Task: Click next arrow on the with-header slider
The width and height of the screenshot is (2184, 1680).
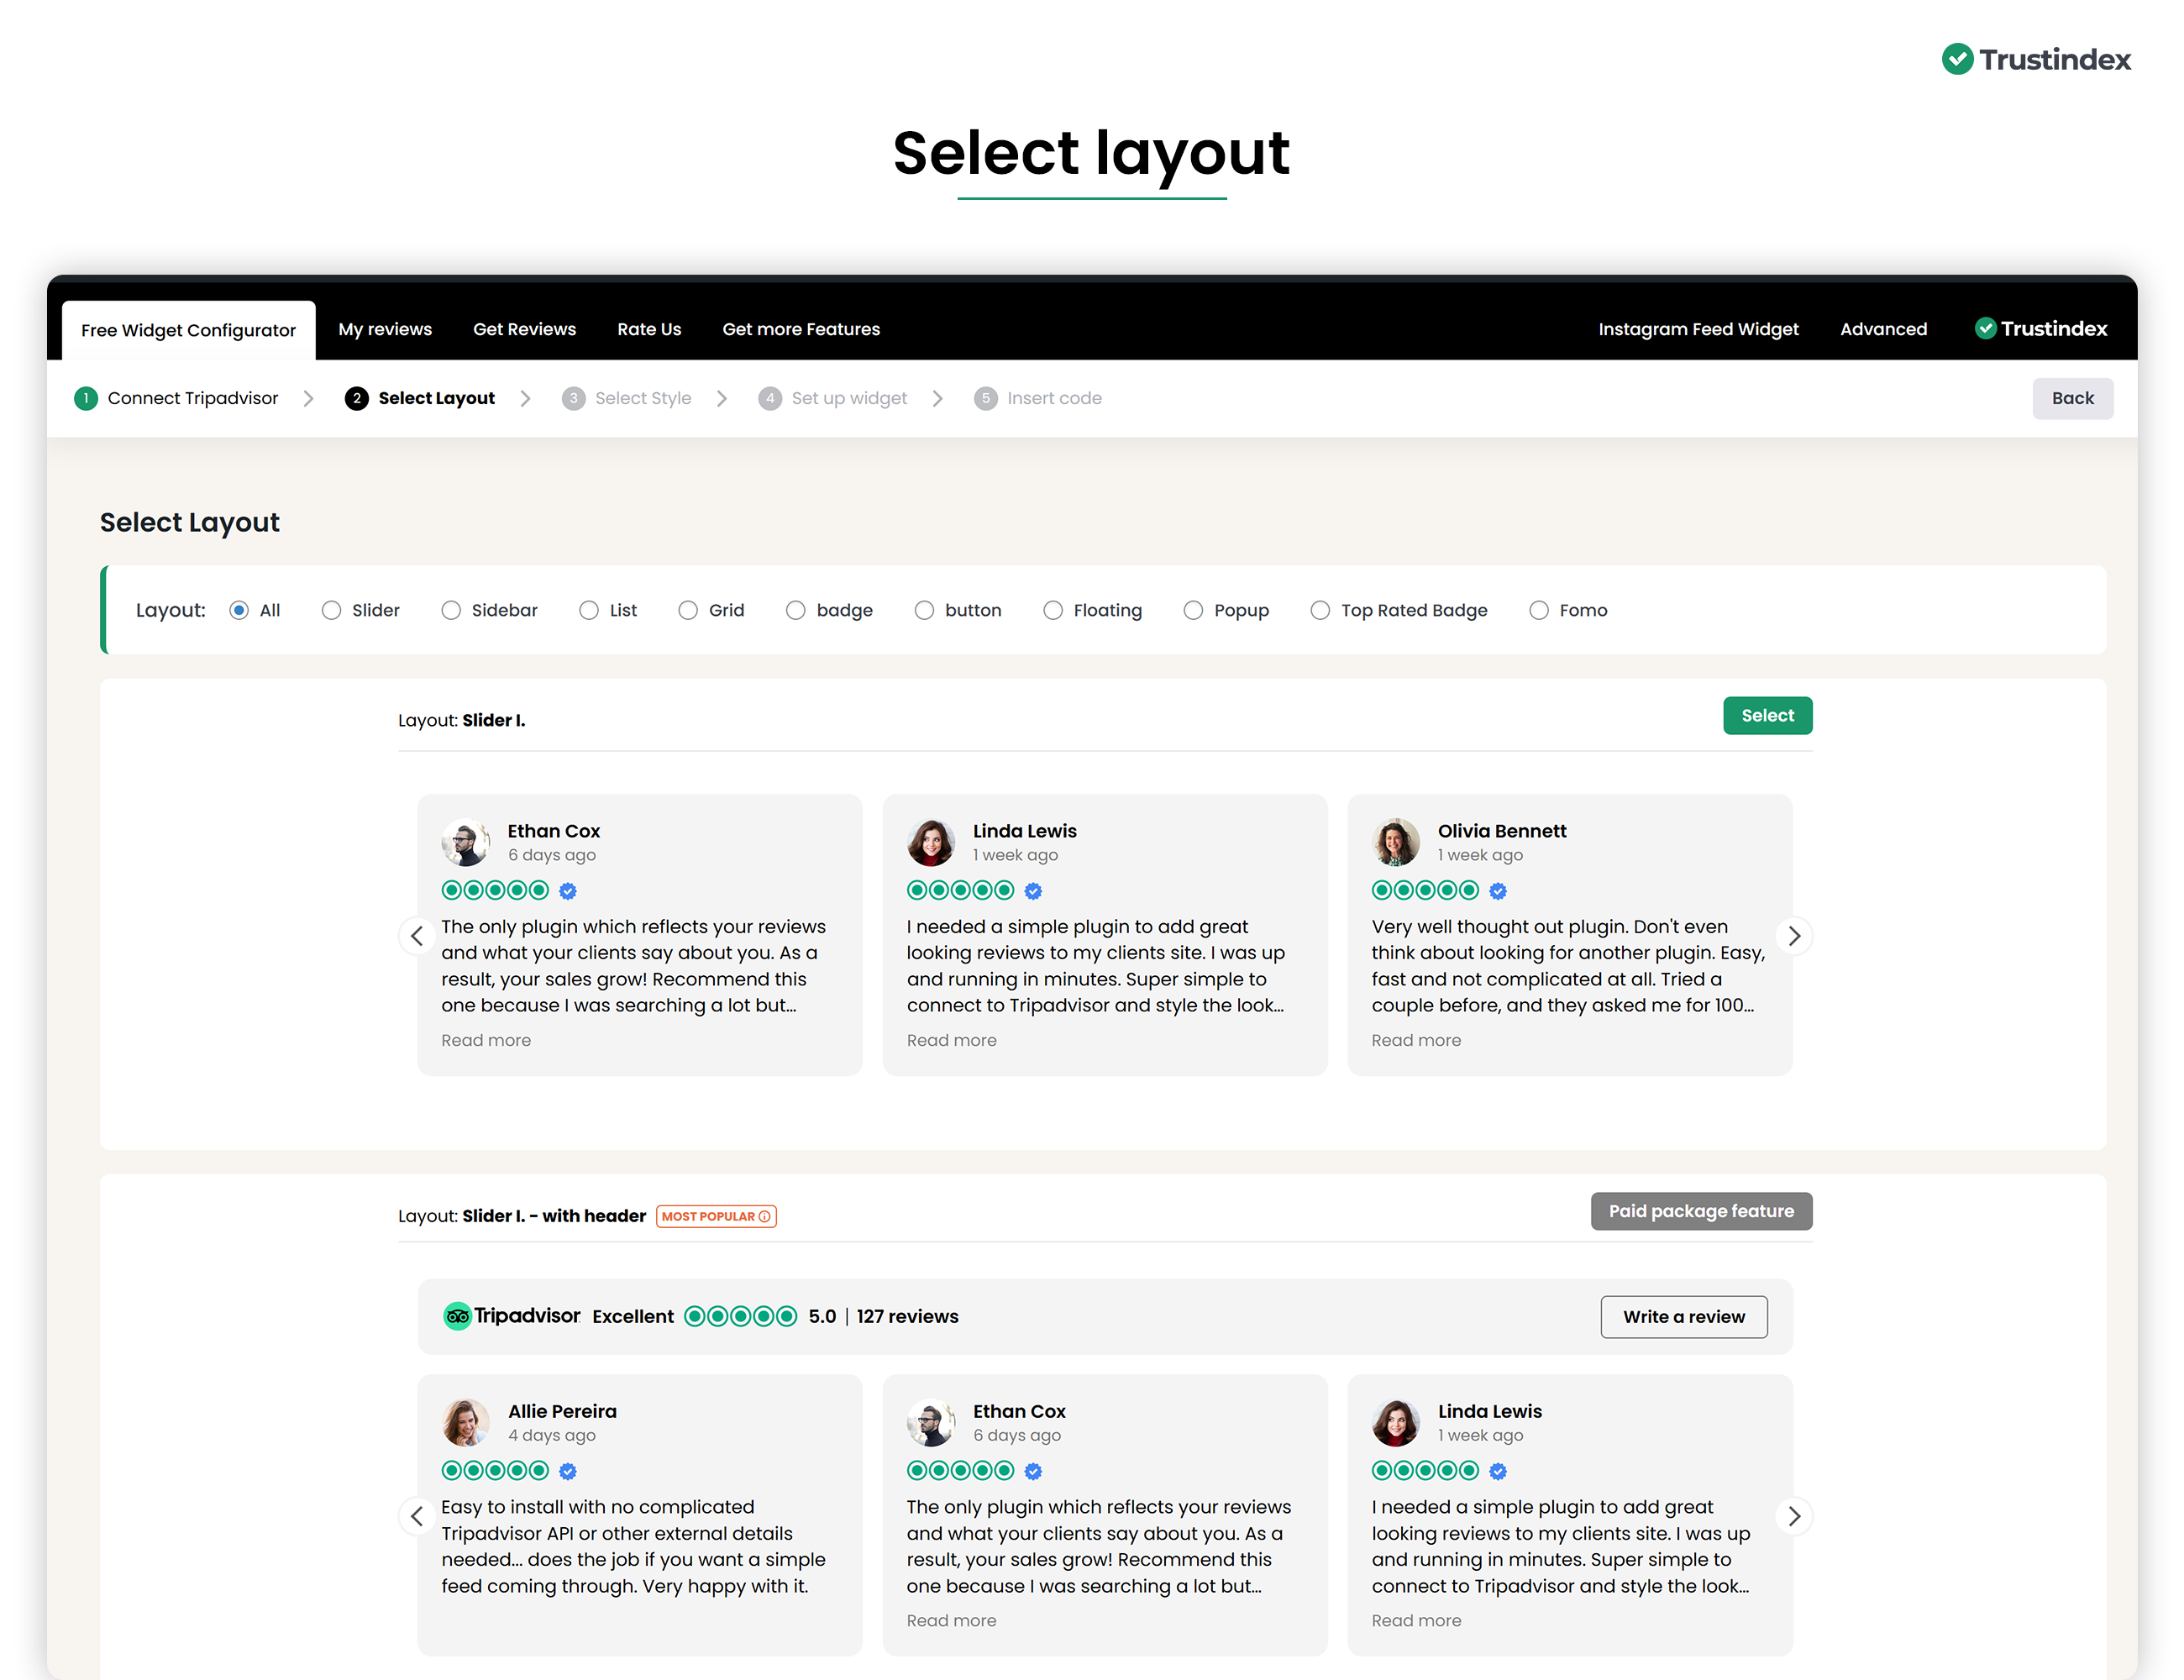Action: [1794, 1516]
